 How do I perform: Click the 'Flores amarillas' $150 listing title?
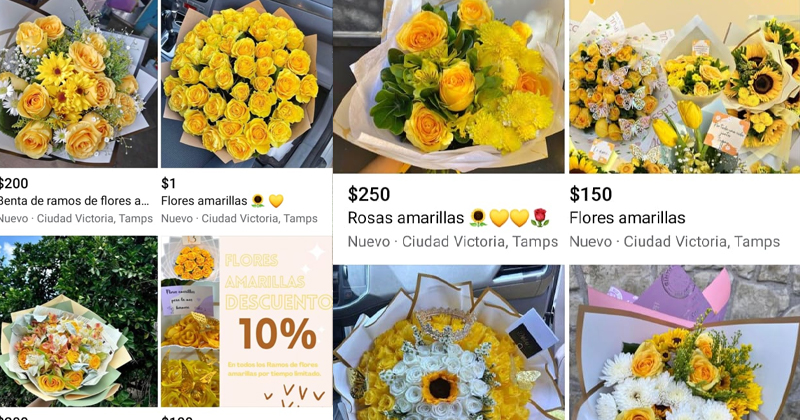pyautogui.click(x=627, y=218)
